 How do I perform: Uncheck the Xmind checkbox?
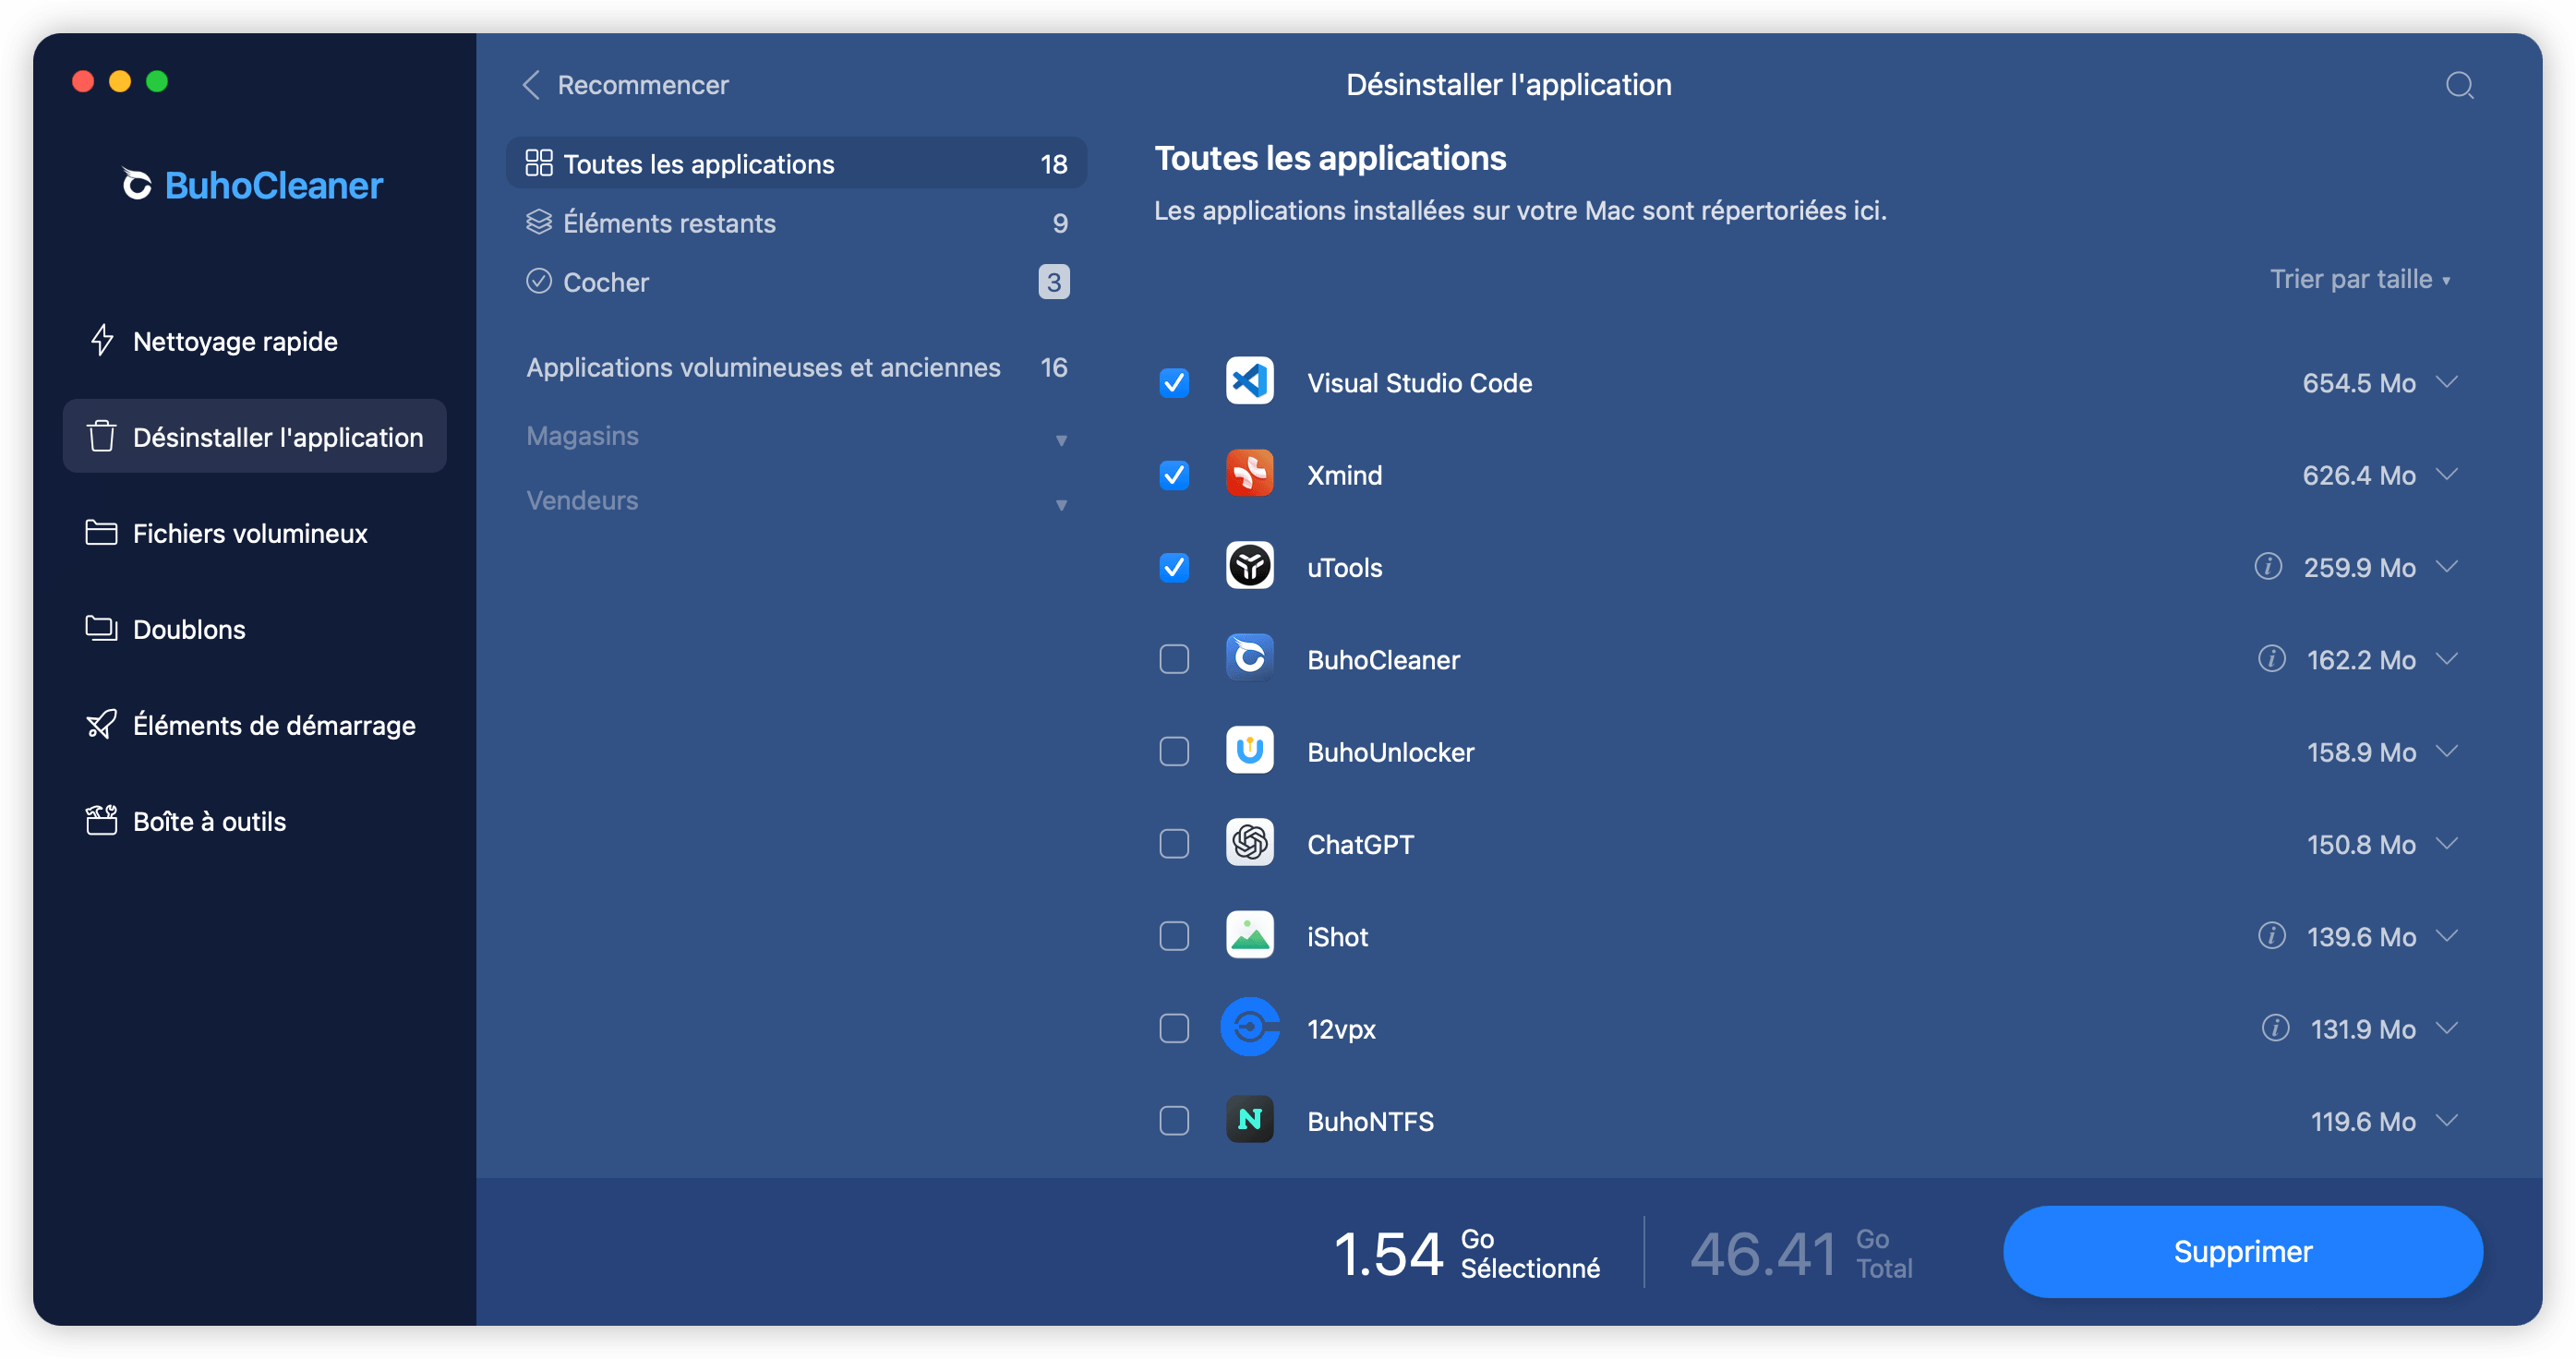click(x=1174, y=474)
